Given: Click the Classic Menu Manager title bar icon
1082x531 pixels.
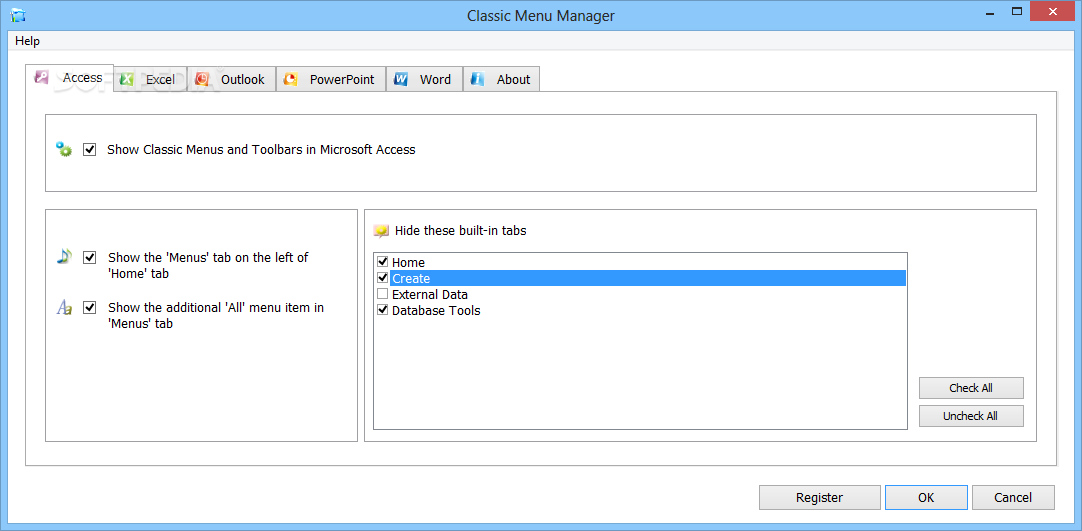Looking at the screenshot, I should (x=18, y=15).
